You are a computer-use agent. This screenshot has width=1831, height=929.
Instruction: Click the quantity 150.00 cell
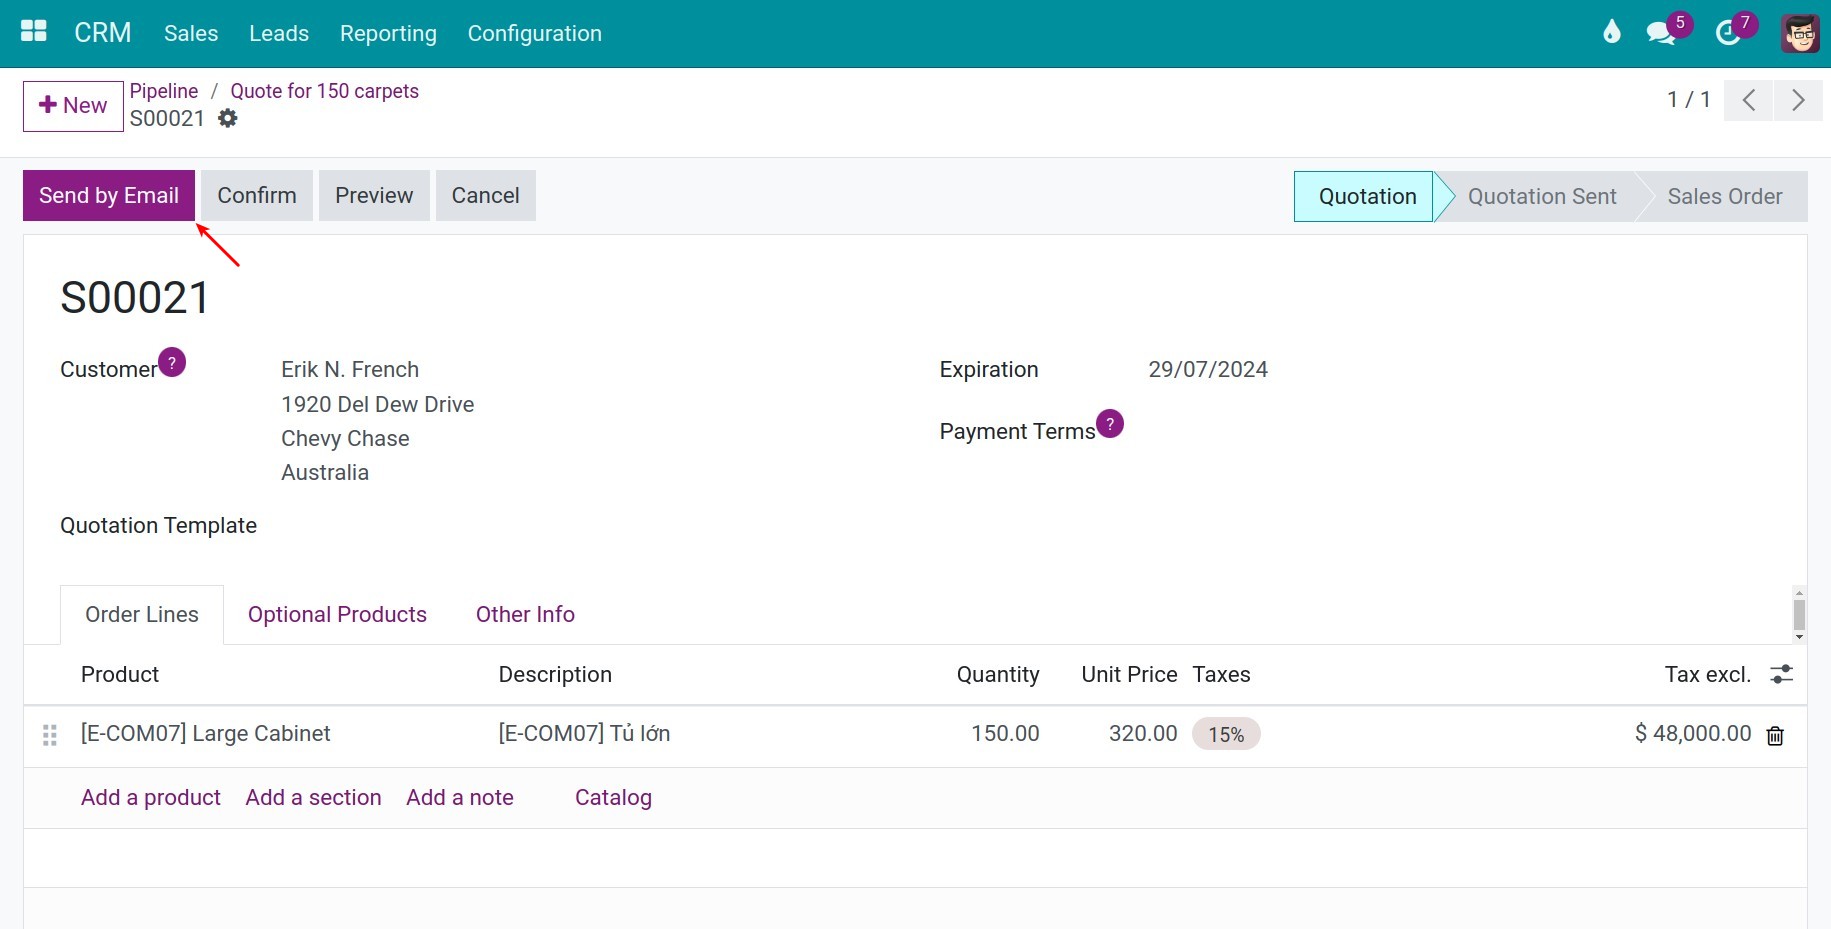click(x=1005, y=734)
